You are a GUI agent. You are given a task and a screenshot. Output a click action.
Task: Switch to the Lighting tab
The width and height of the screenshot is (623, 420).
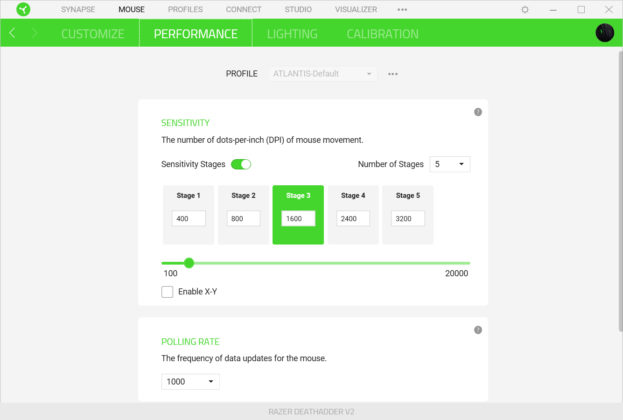[x=292, y=34]
